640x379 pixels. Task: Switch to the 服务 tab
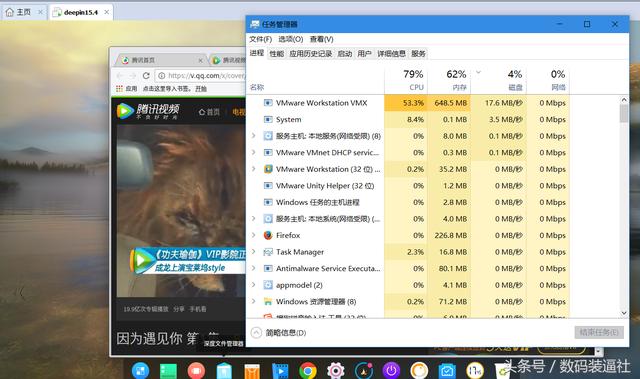[x=418, y=54]
